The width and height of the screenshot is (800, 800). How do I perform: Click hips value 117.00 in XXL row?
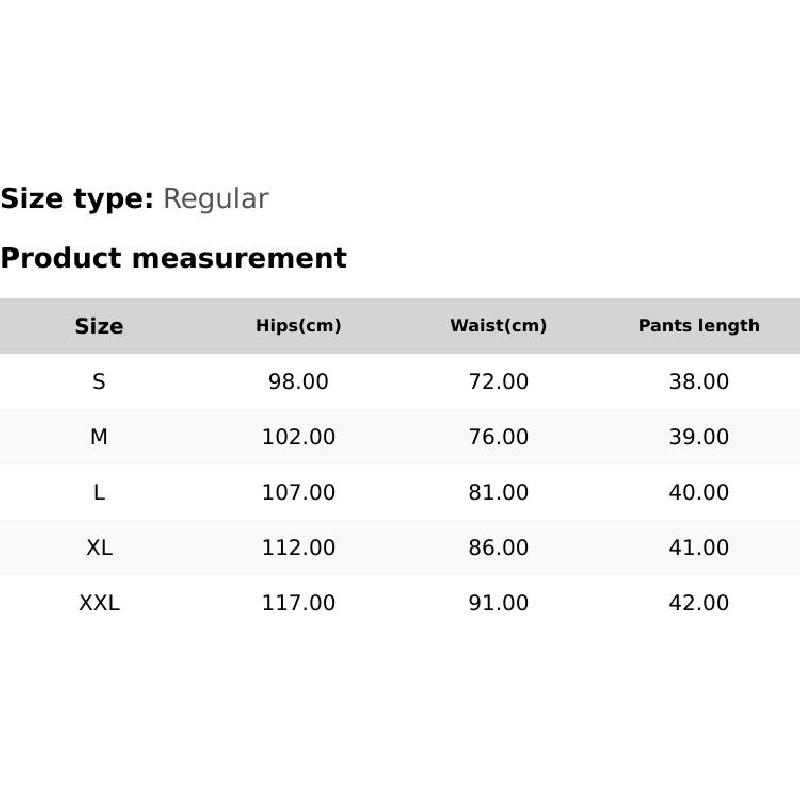click(x=299, y=603)
